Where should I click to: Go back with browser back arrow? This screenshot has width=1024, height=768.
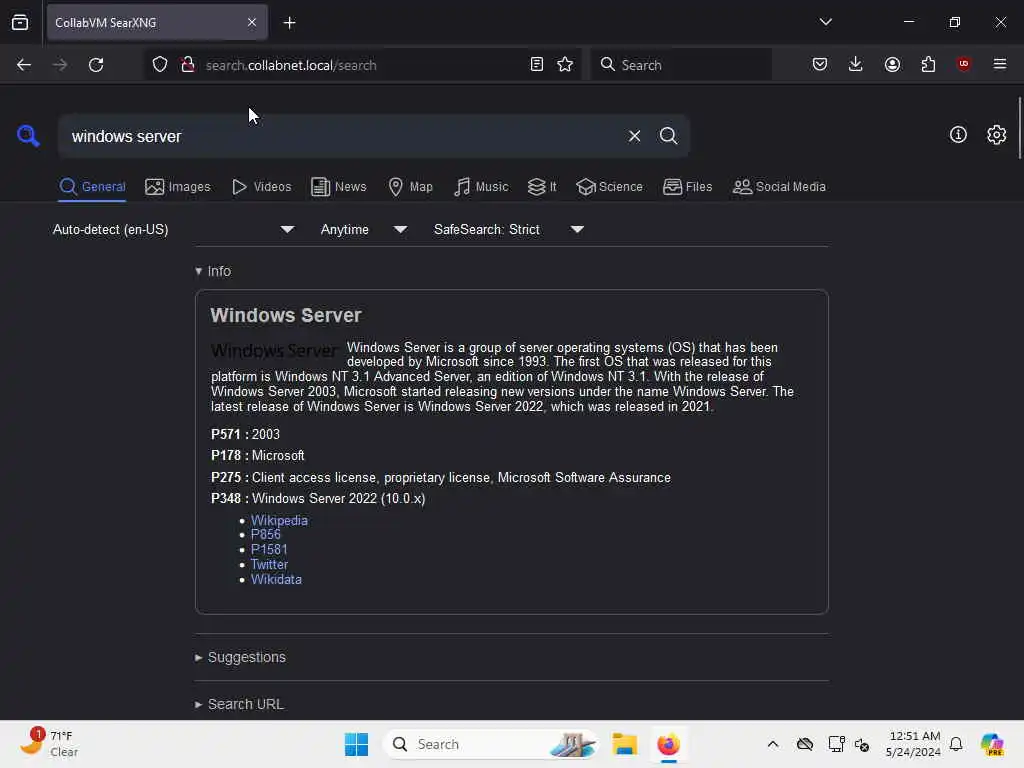pyautogui.click(x=24, y=65)
